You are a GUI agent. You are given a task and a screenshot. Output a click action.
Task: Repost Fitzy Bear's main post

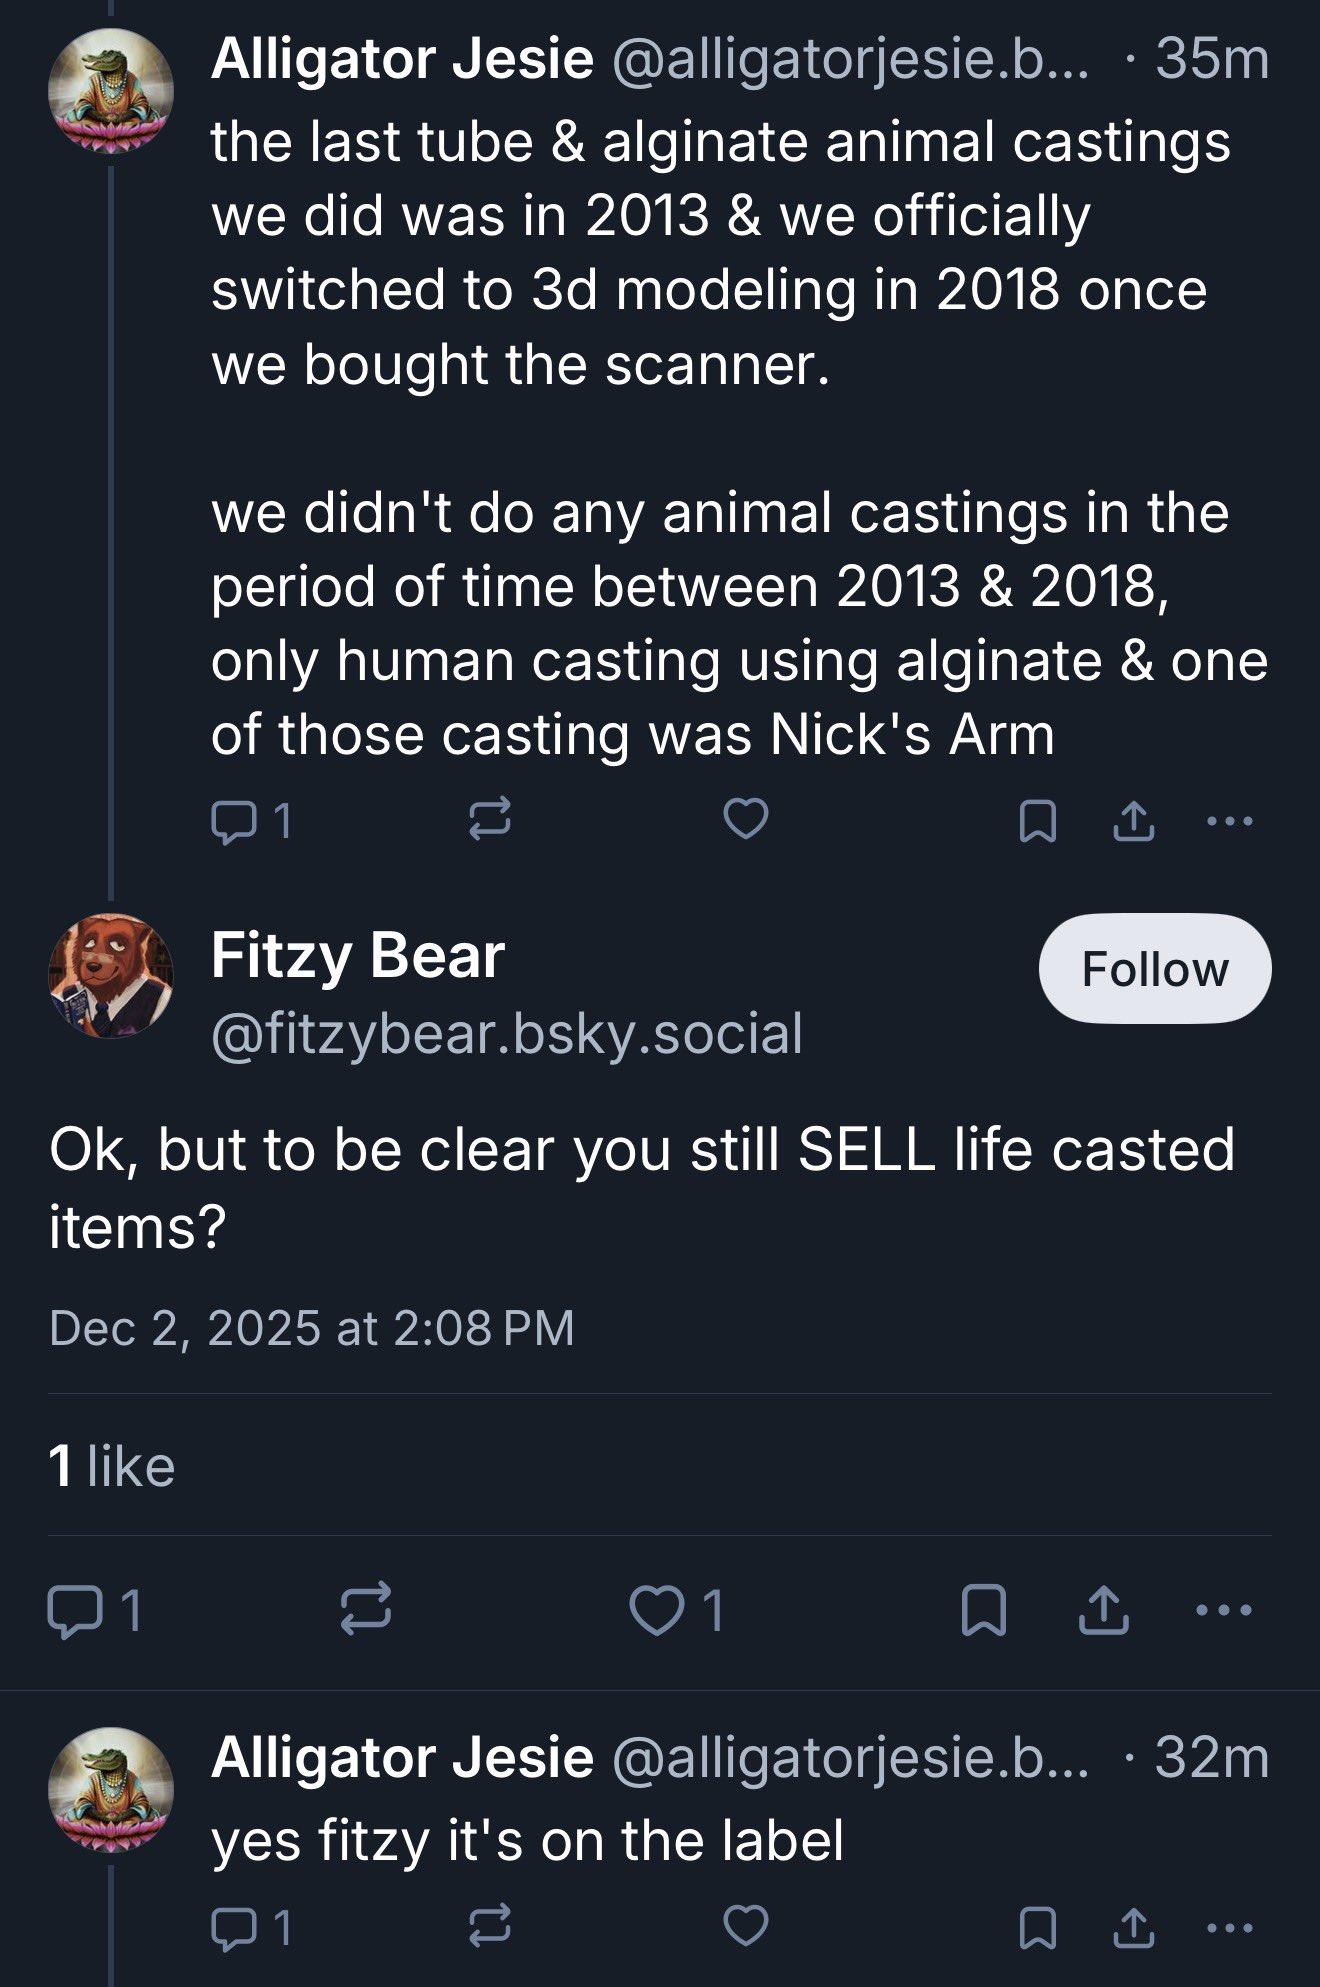point(366,1611)
